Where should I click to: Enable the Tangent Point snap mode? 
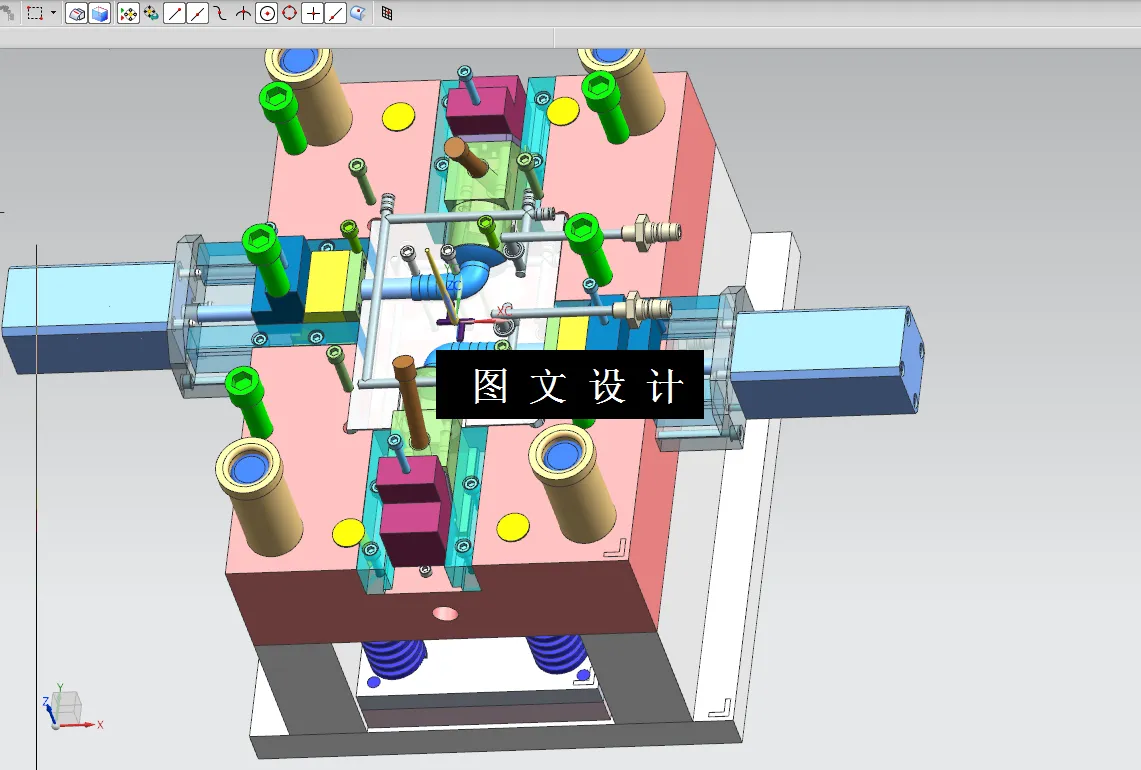tap(219, 13)
